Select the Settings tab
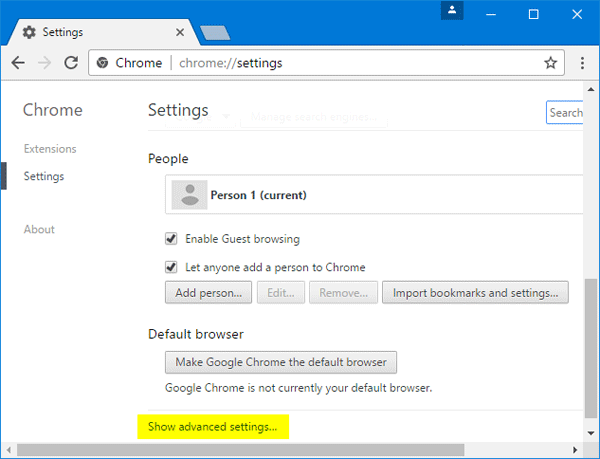Image resolution: width=600 pixels, height=459 pixels. pyautogui.click(x=100, y=32)
